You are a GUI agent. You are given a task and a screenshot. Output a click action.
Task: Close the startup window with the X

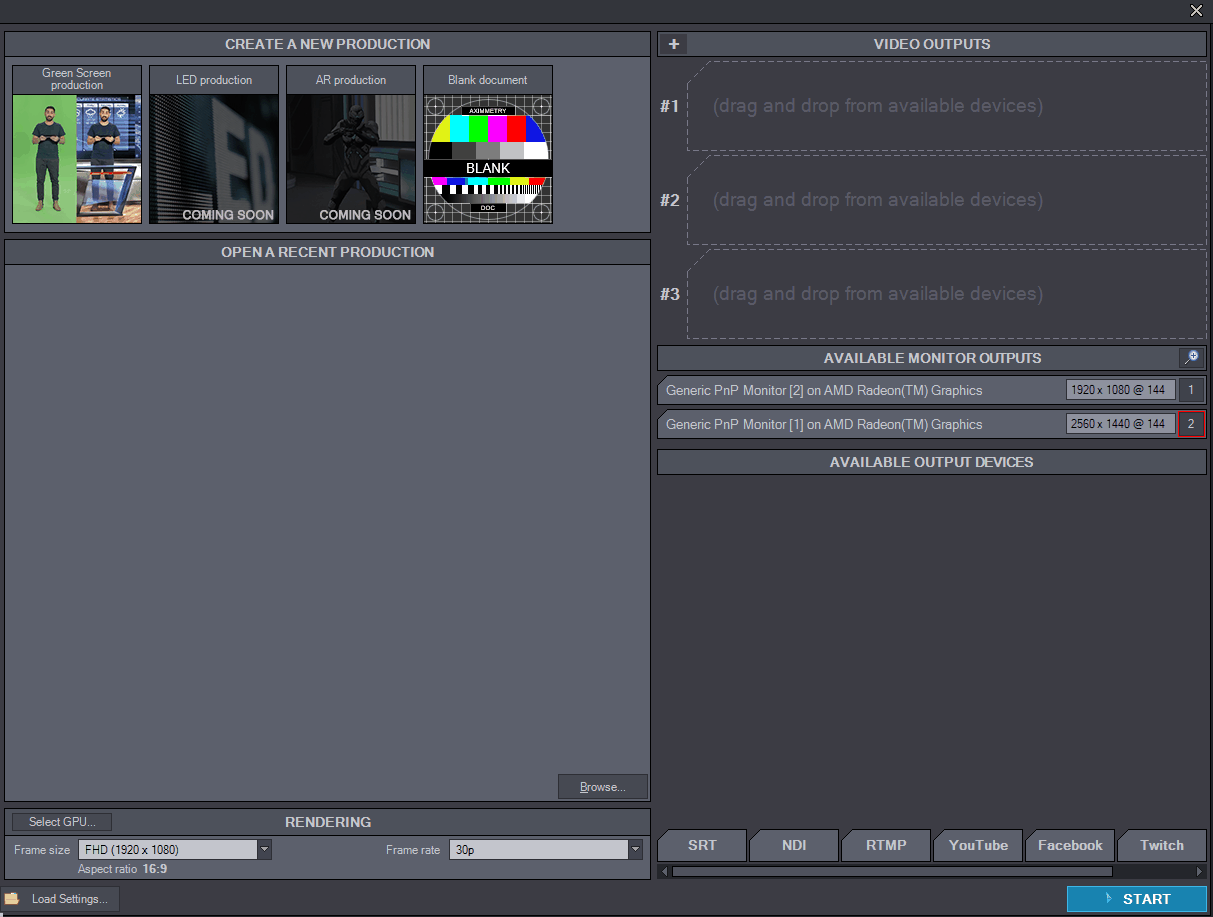pos(1196,11)
